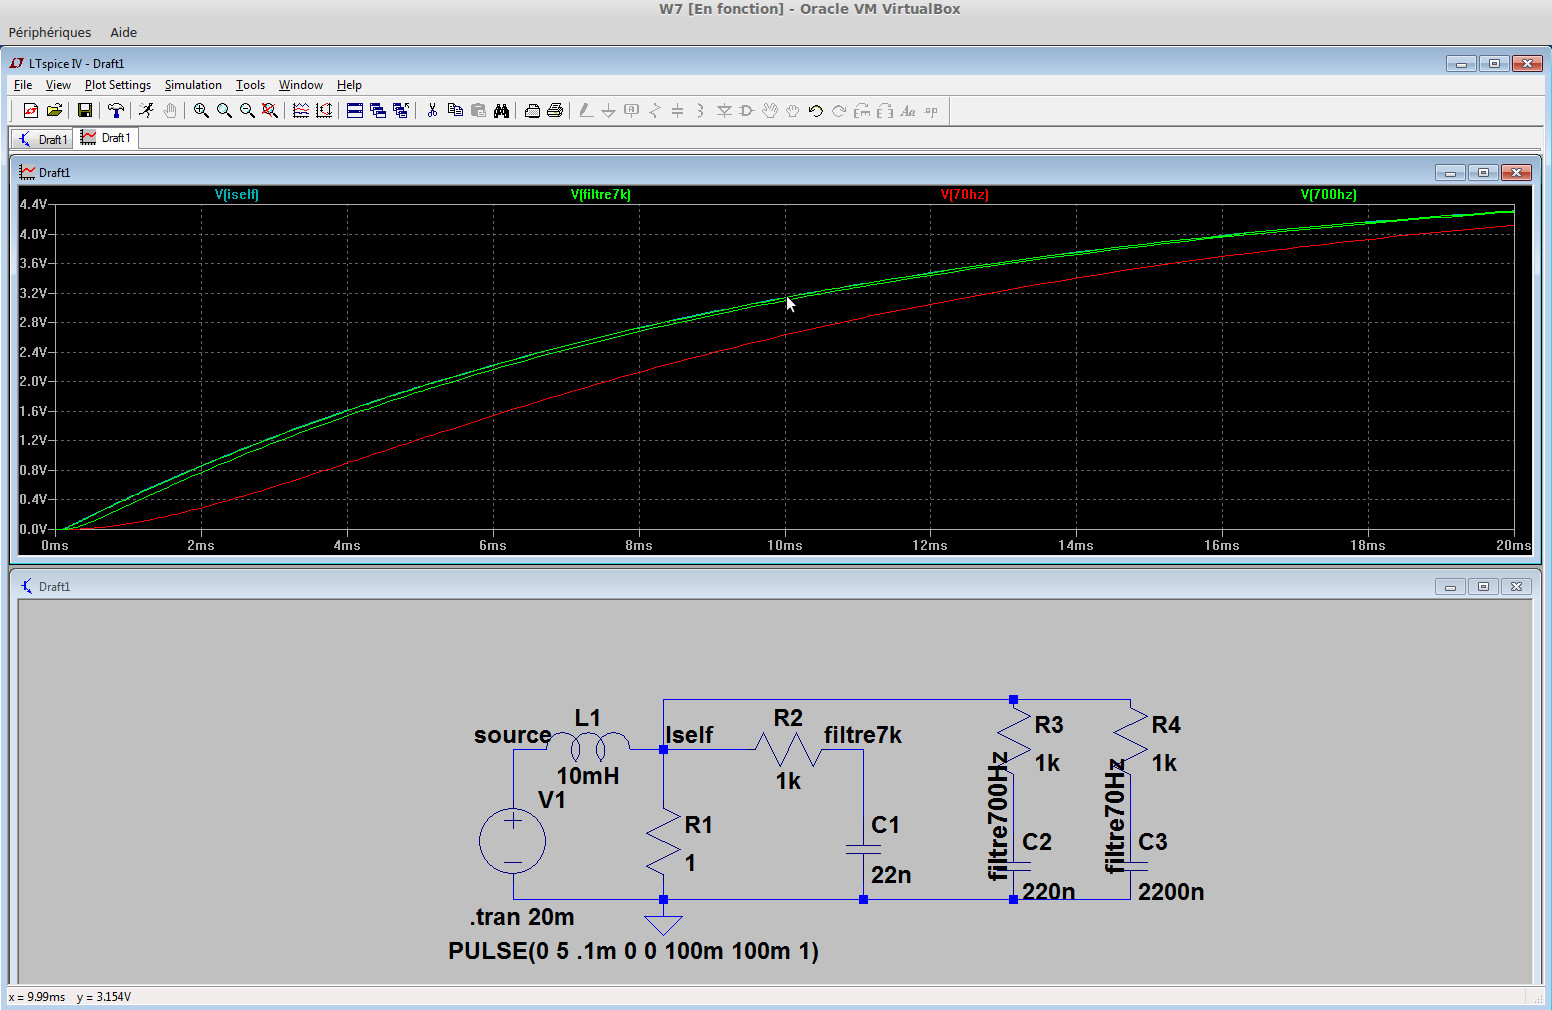Select the Place Diode tool

tap(724, 111)
